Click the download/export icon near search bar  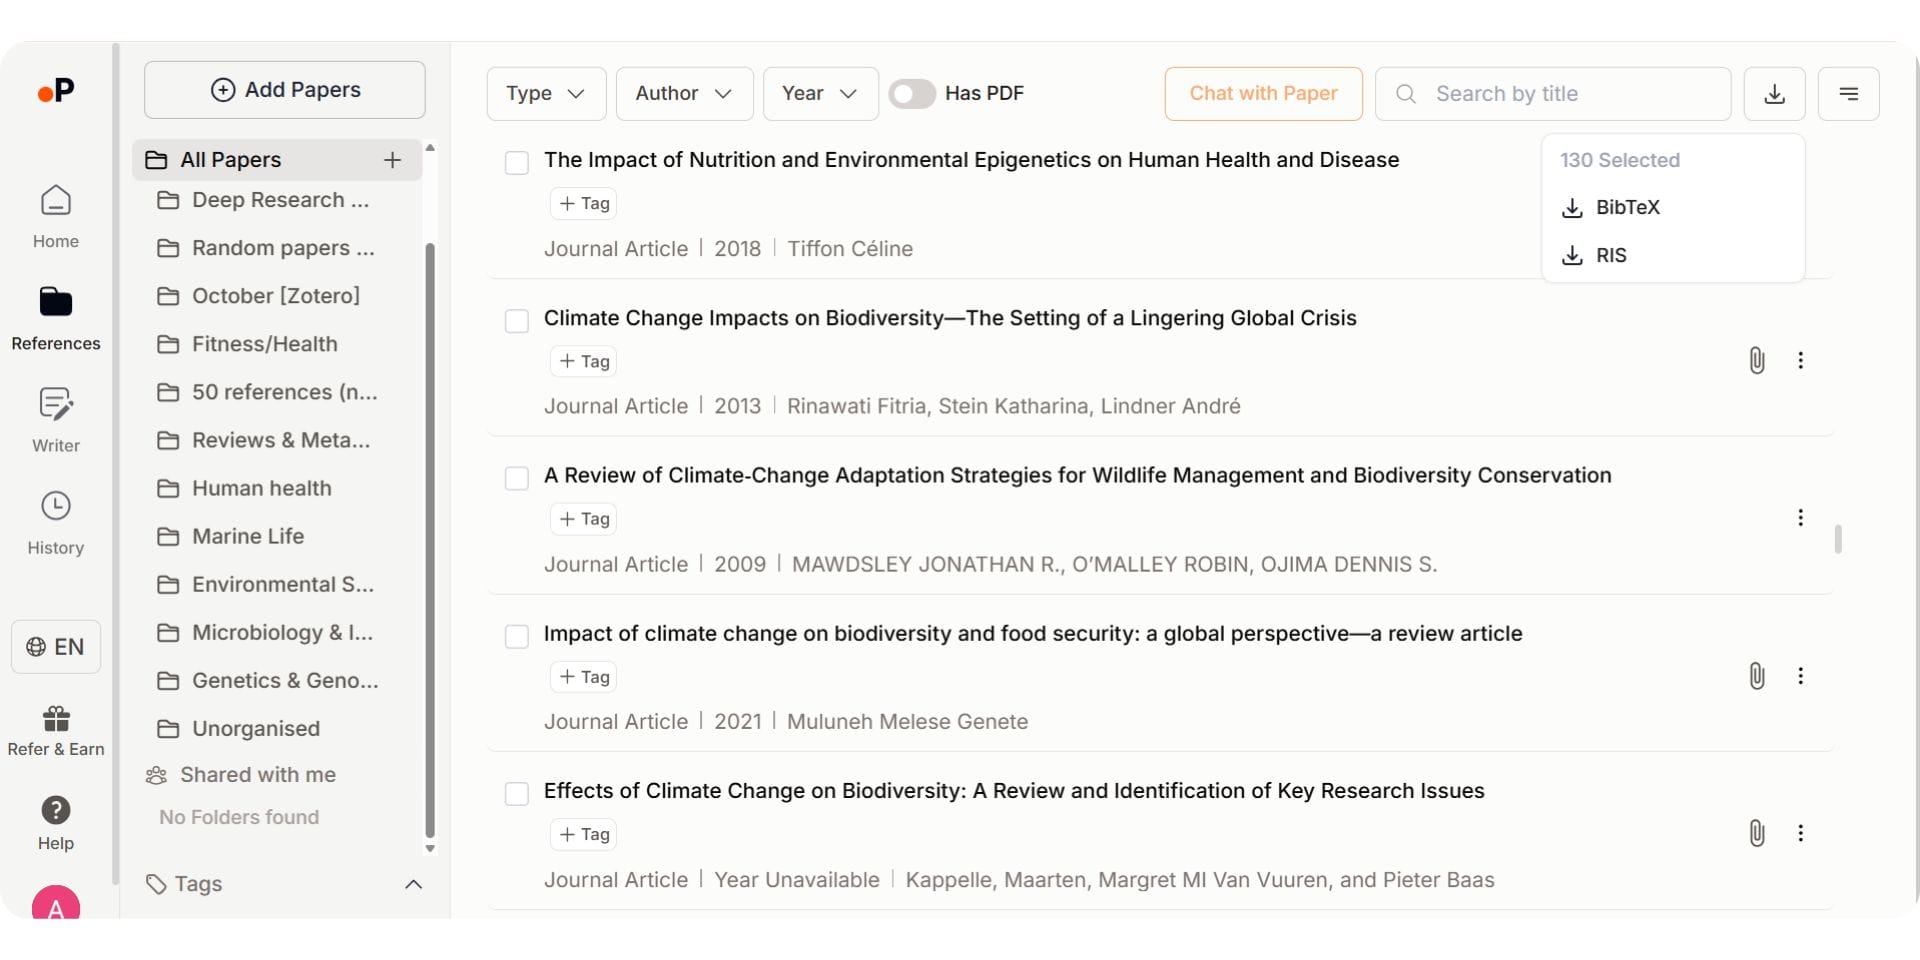(1775, 93)
